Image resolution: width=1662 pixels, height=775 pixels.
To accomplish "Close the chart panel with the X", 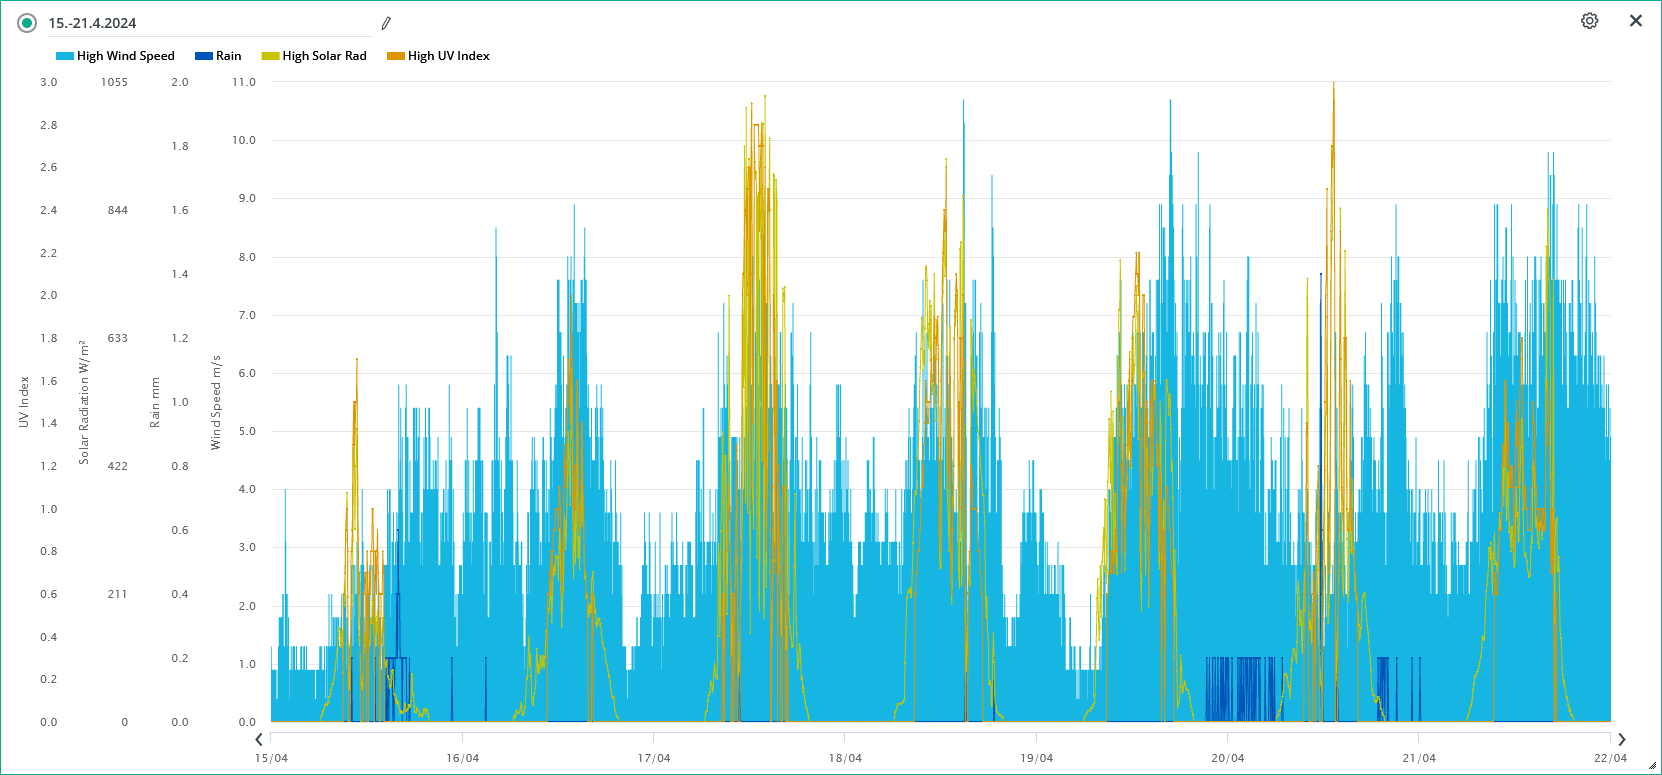I will click(1636, 21).
